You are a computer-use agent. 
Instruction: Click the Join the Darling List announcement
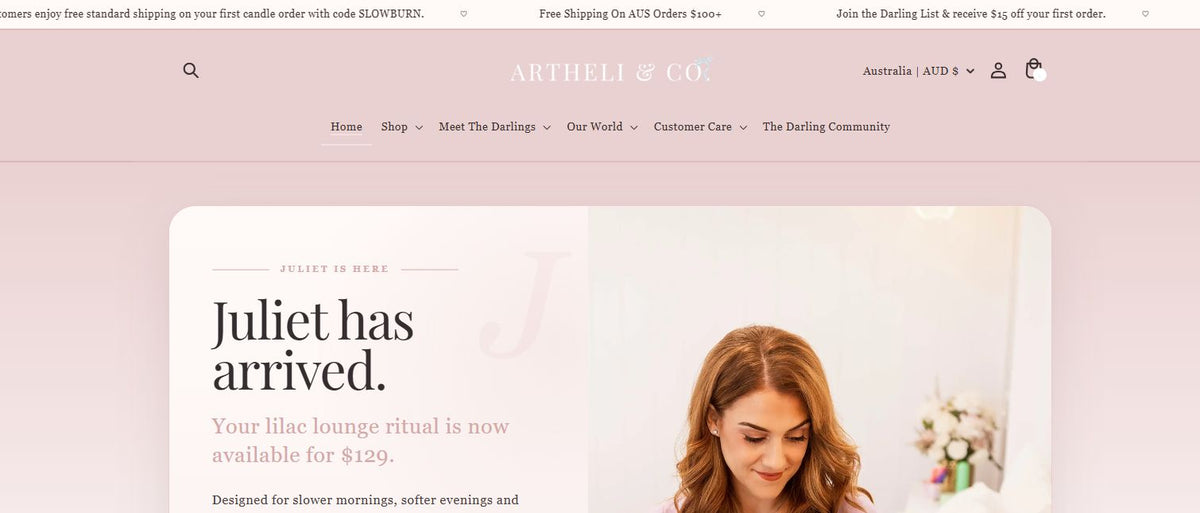[x=971, y=14]
